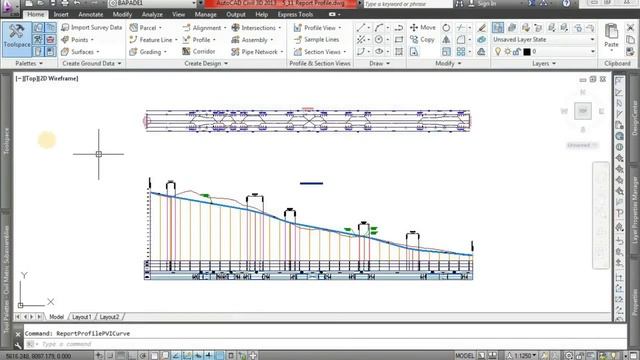
Task: Click the Paste icon
Action: click(611, 31)
